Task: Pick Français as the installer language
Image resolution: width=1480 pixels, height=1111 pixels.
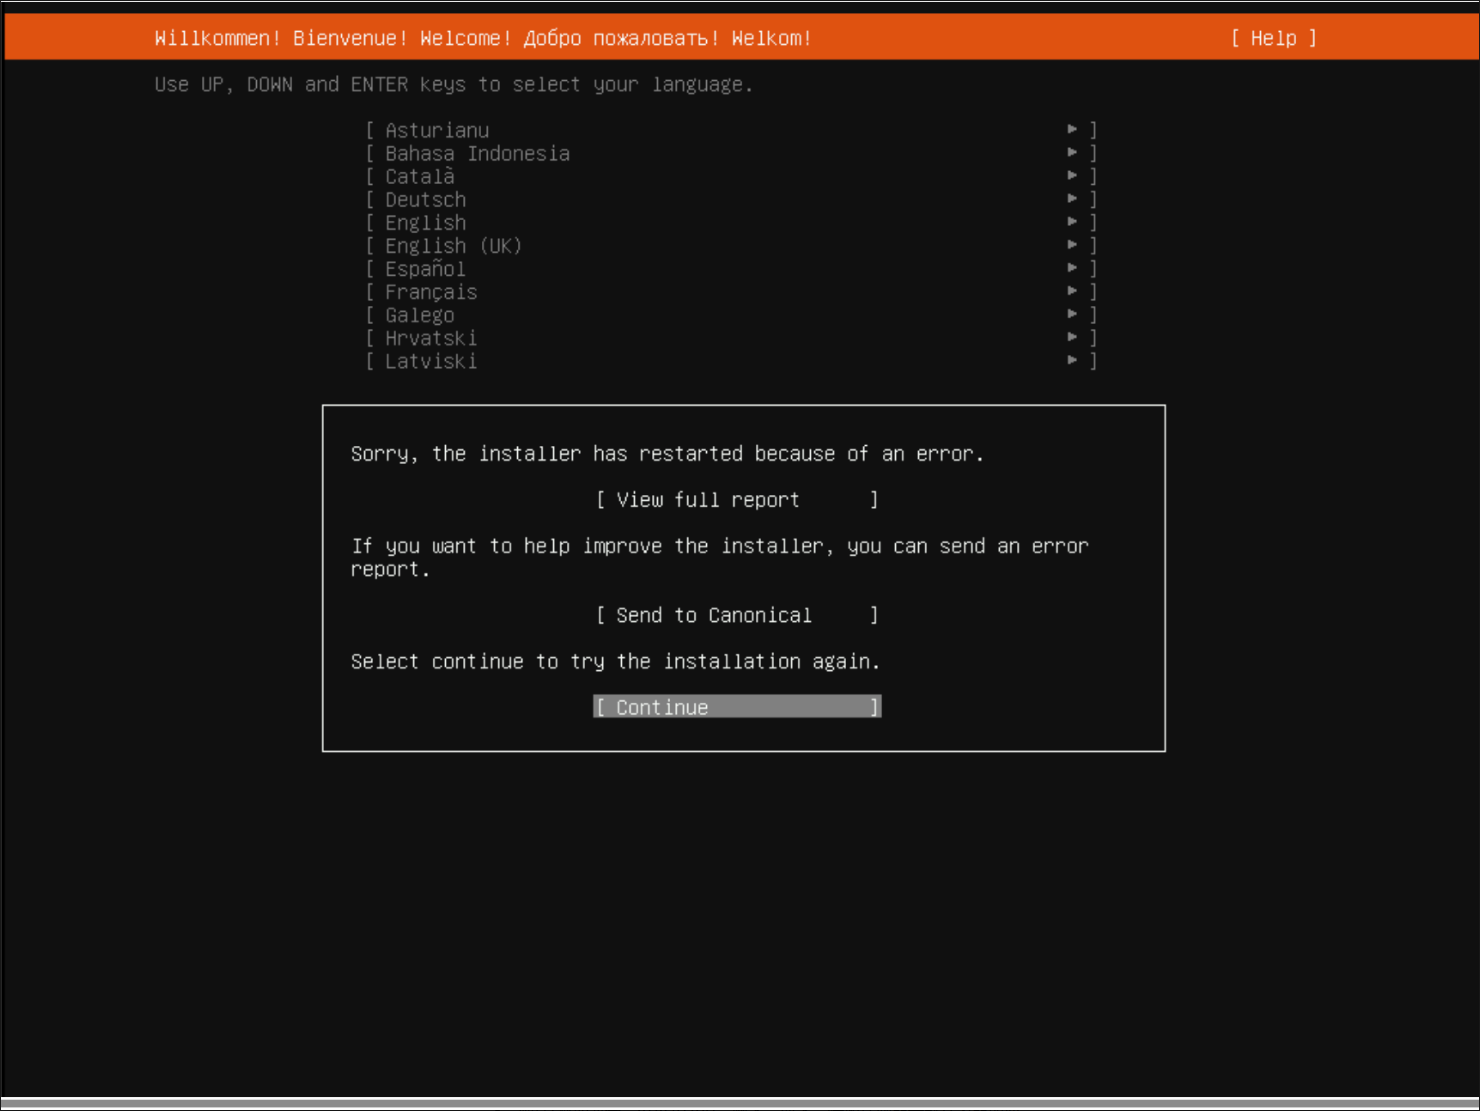Action: 431,292
